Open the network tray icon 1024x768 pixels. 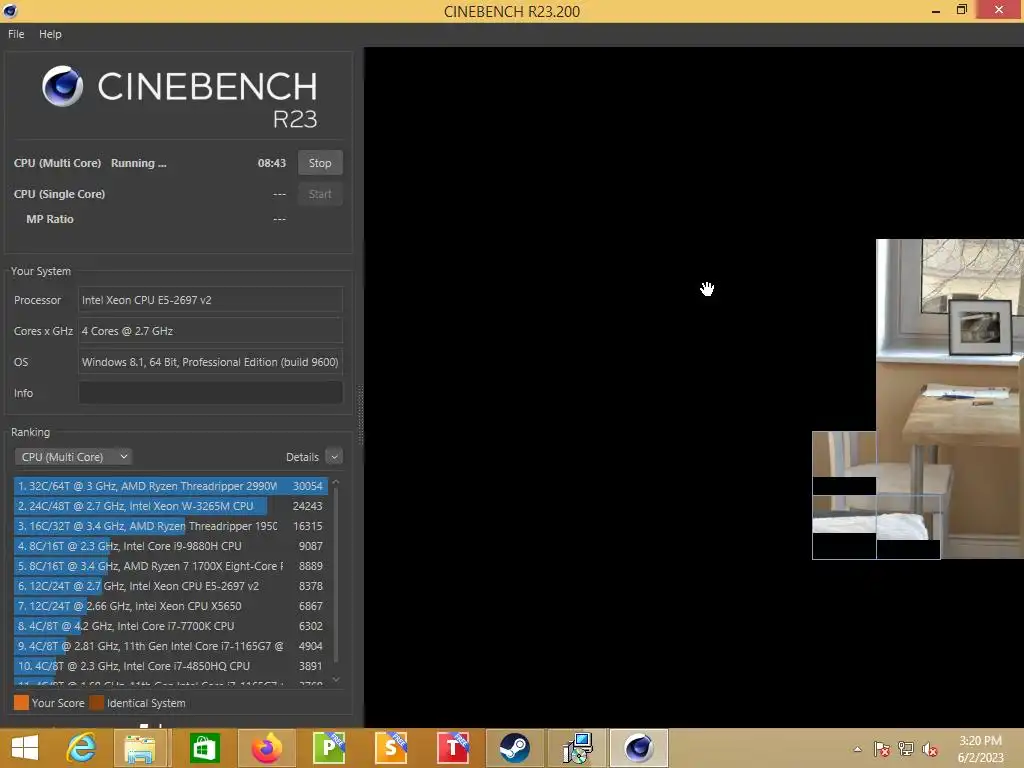[906, 749]
